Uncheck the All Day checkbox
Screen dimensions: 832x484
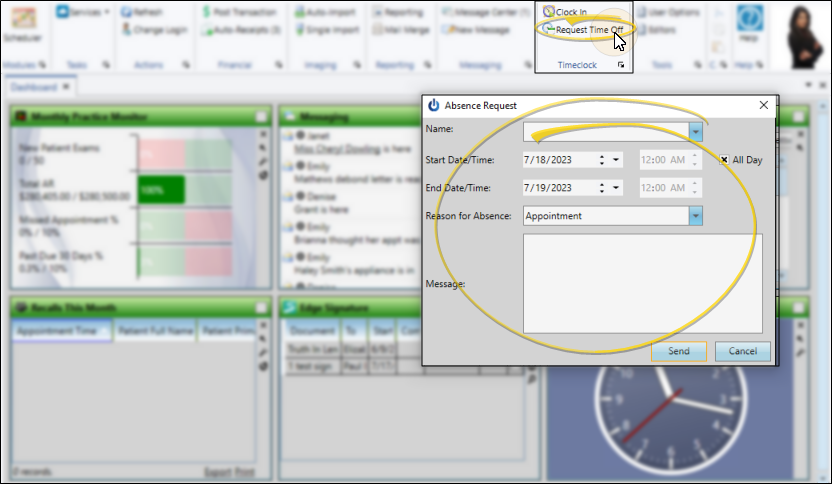click(724, 159)
